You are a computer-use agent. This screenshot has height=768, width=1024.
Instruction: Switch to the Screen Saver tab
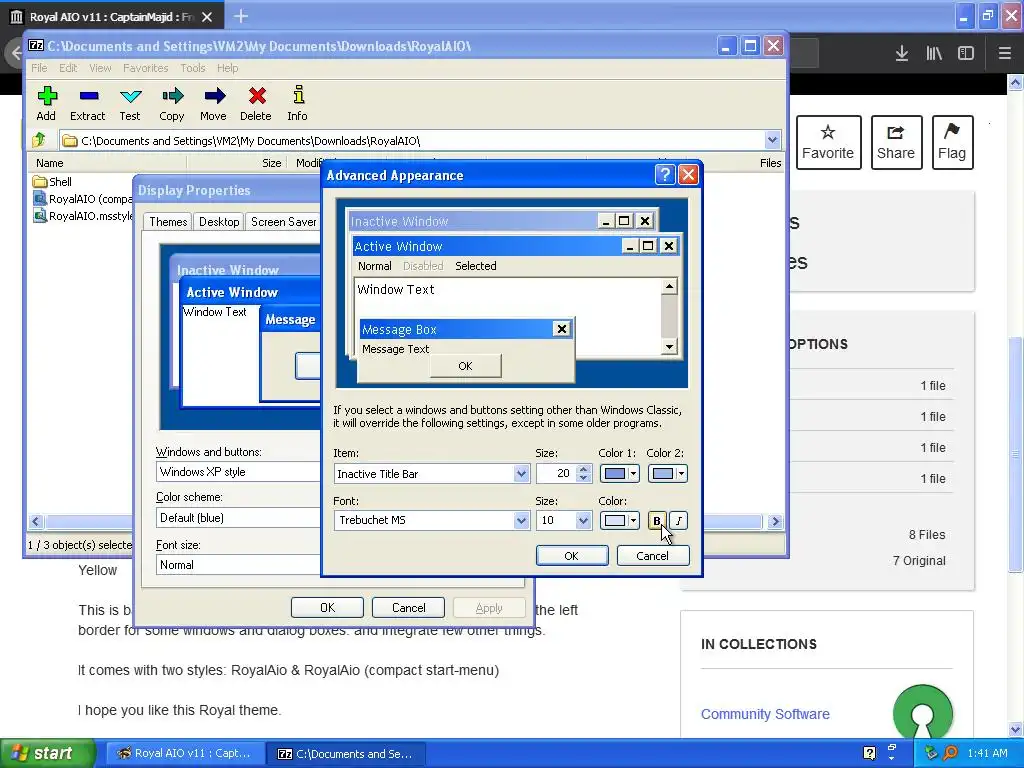(283, 221)
